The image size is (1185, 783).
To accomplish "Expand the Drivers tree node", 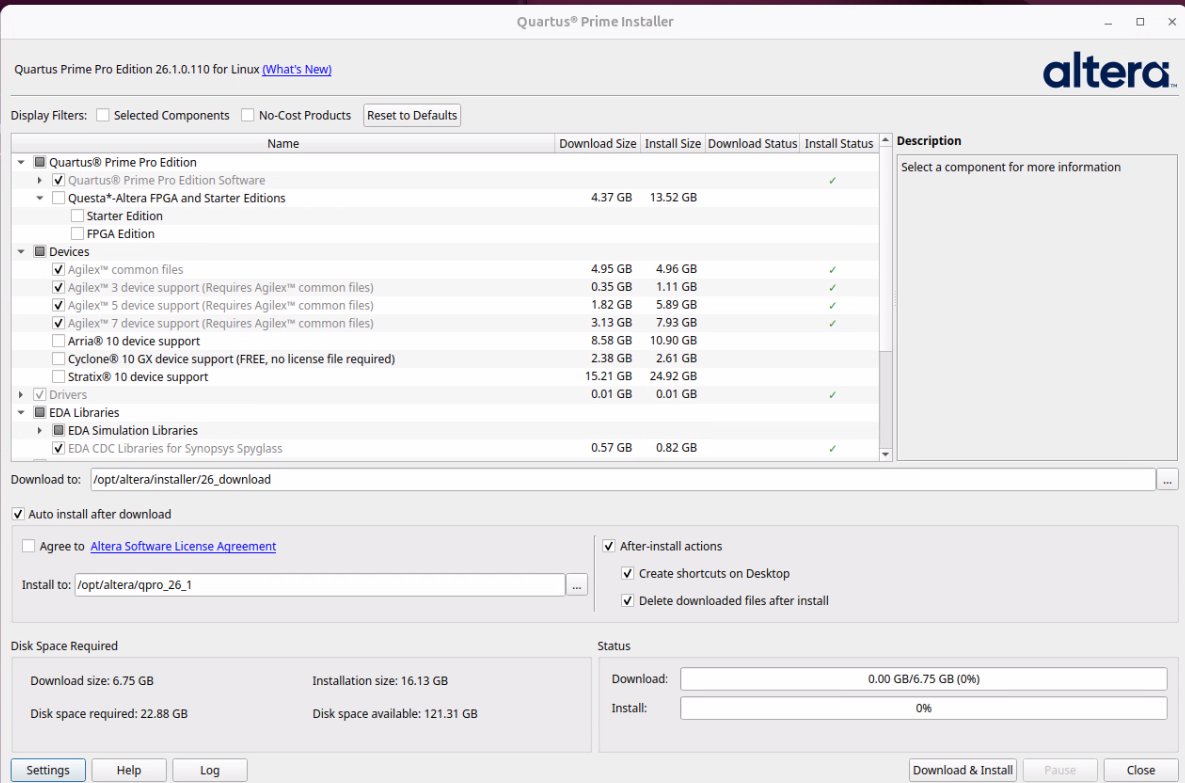I will [x=21, y=395].
